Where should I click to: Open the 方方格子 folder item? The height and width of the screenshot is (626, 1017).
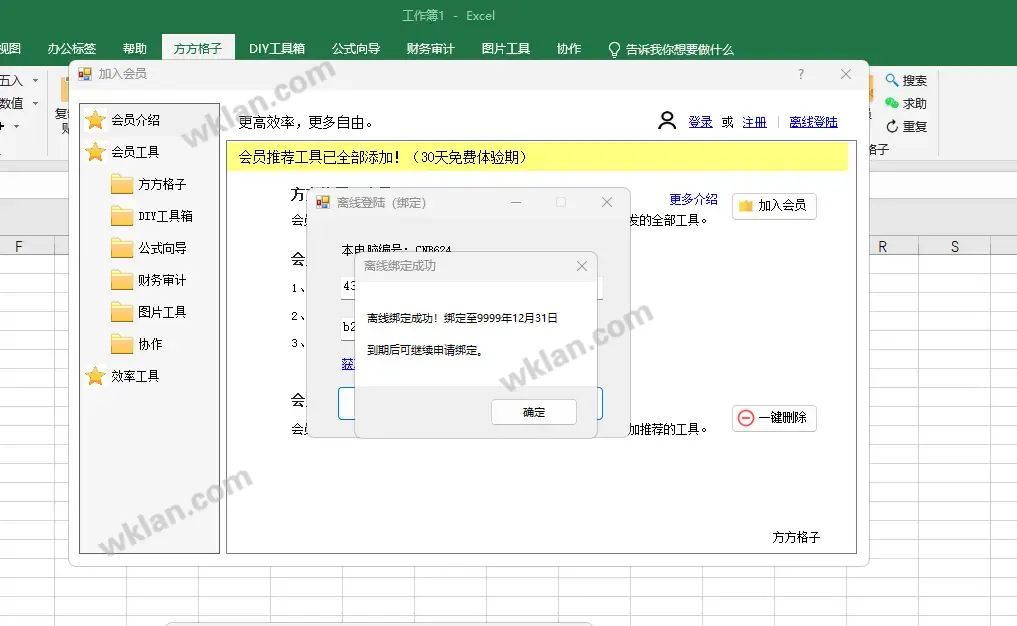(162, 184)
